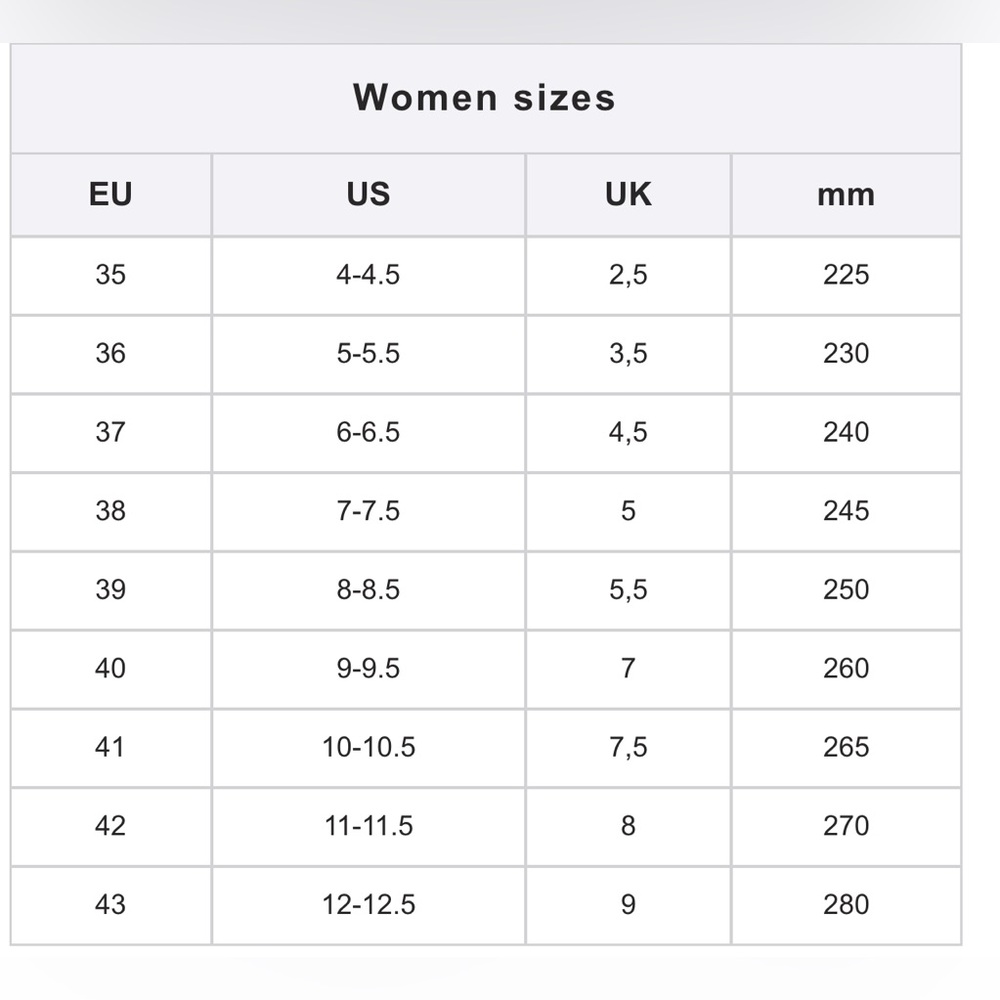This screenshot has height=1000, width=1000.
Task: Select US size 10-10.5 cell
Action: 368,747
